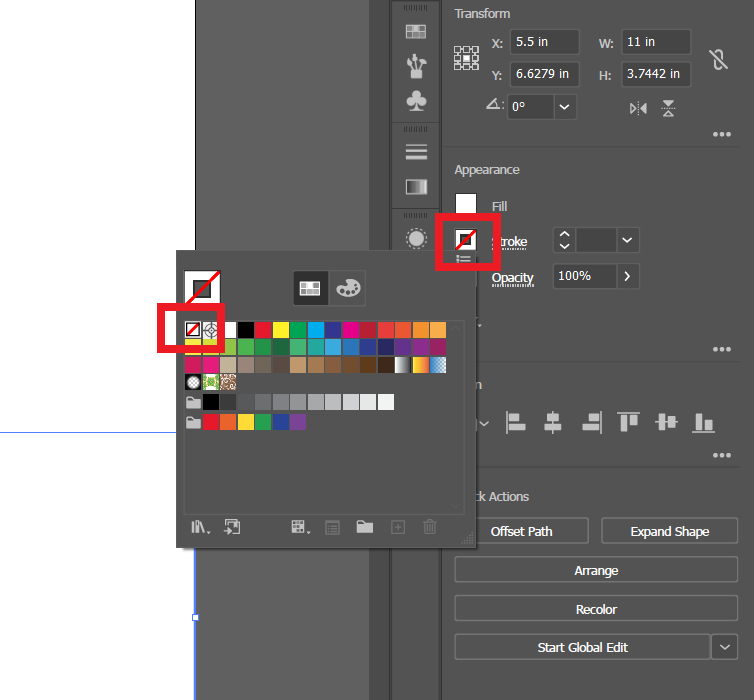Align objects to vertical bottom
The image size is (754, 700).
click(x=704, y=423)
